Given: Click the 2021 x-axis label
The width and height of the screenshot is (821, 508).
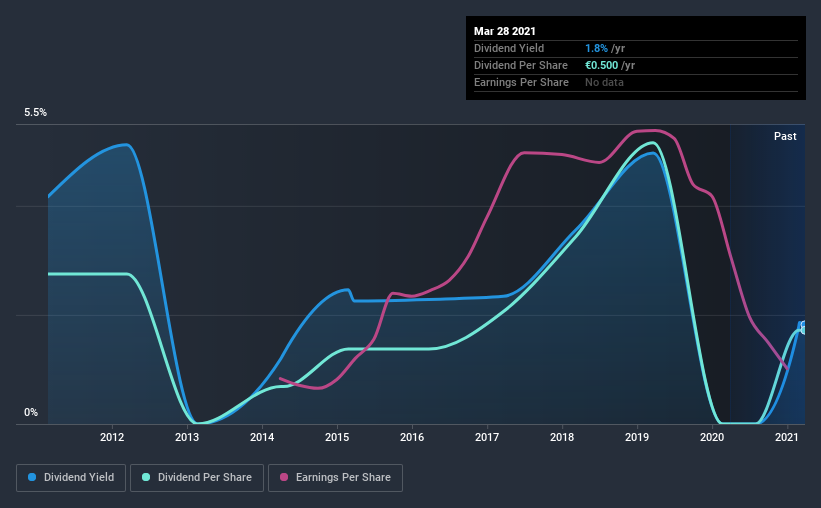Looking at the screenshot, I should pos(787,437).
